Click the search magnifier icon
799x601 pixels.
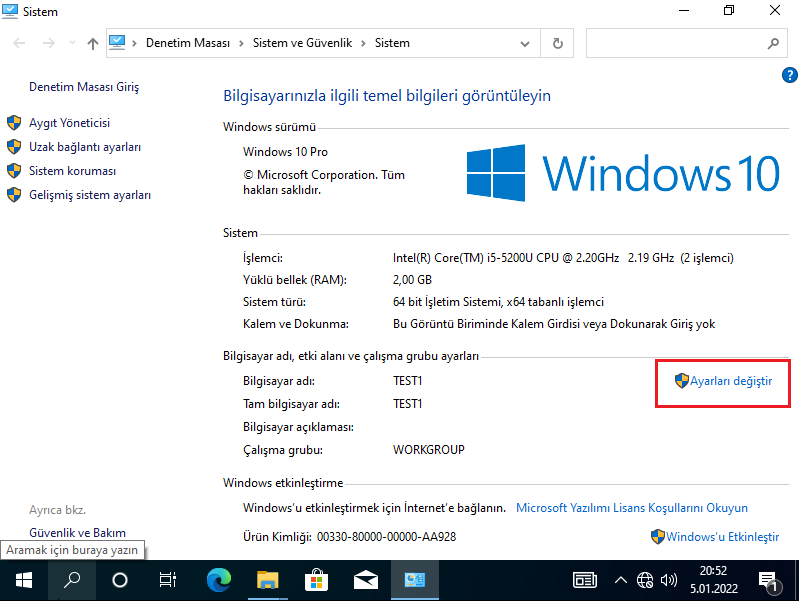coord(773,43)
